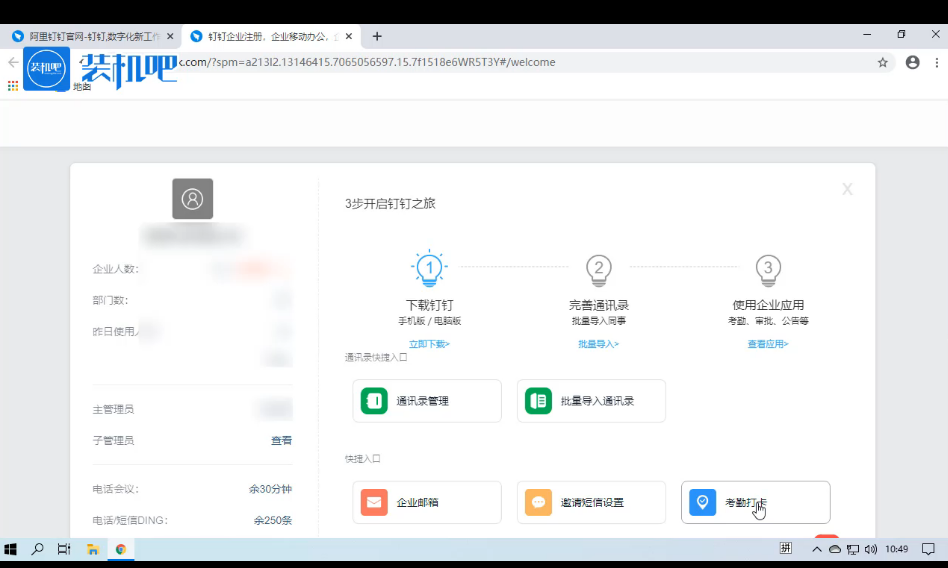Click the step 1 lightbulb icon

point(429,269)
